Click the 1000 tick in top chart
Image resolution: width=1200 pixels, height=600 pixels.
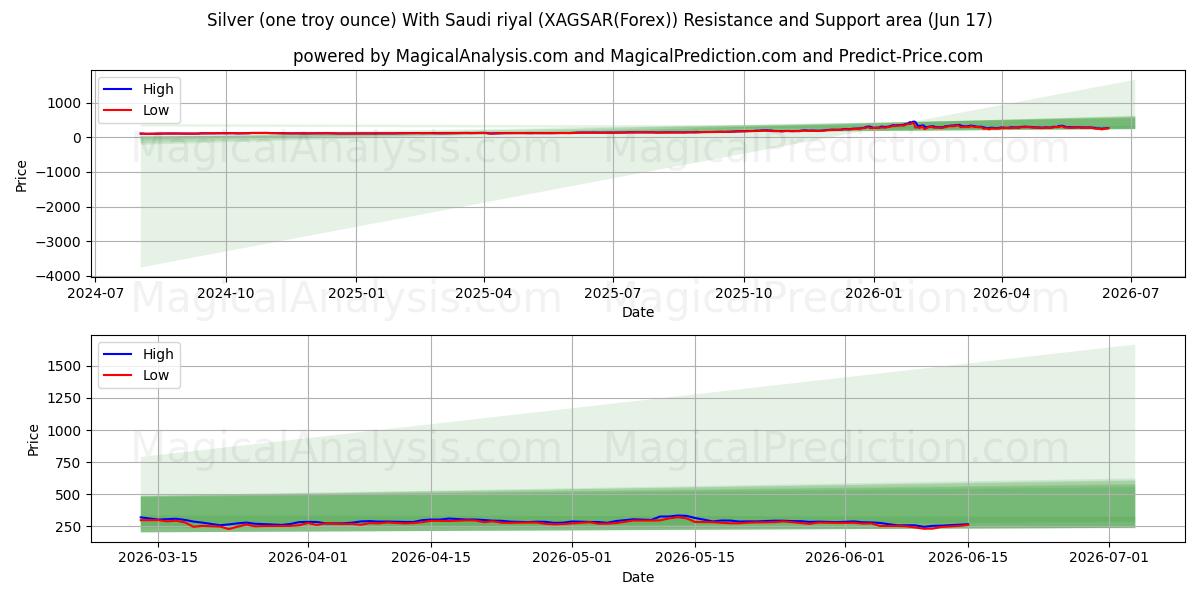66,103
